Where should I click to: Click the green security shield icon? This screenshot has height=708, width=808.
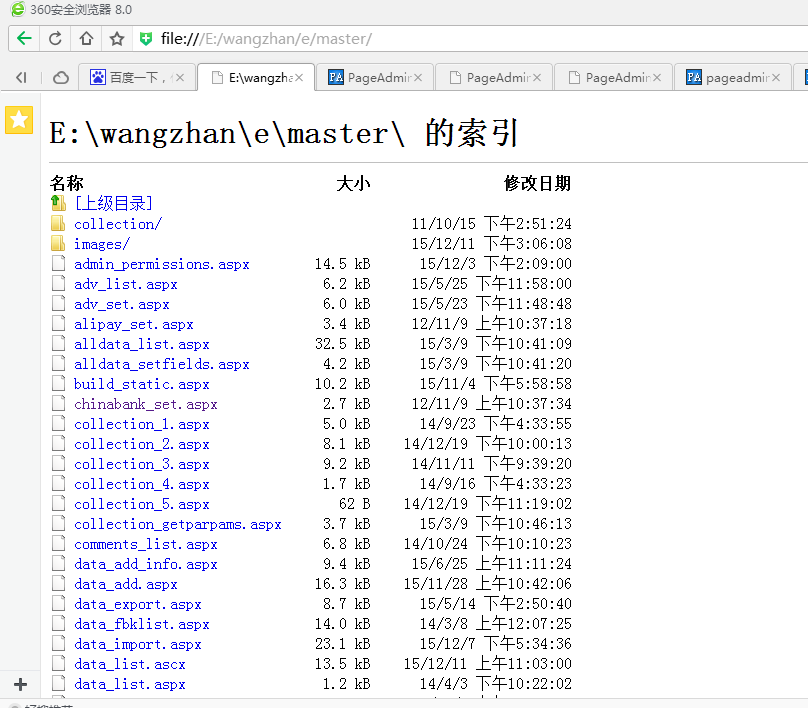coord(146,39)
